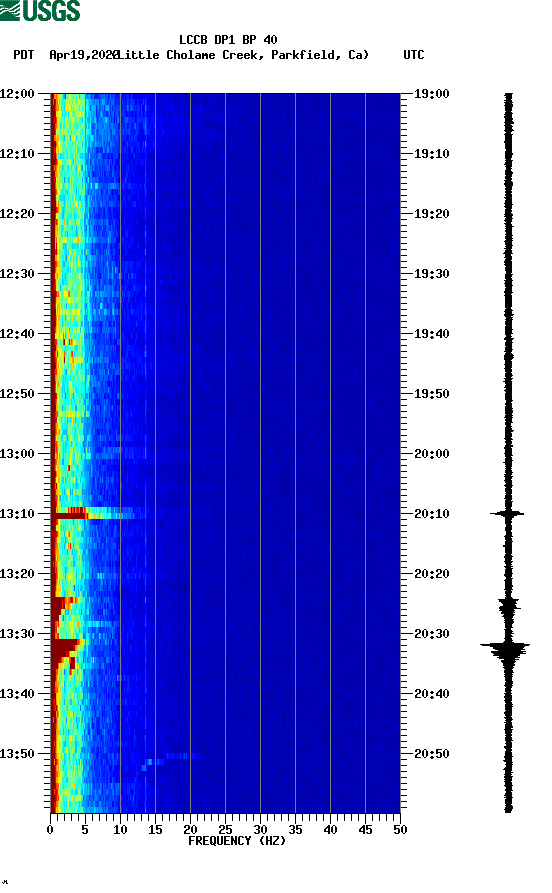Click the 13:50 PDT time label
Viewport: 552px width, 893px height.
pyautogui.click(x=17, y=753)
